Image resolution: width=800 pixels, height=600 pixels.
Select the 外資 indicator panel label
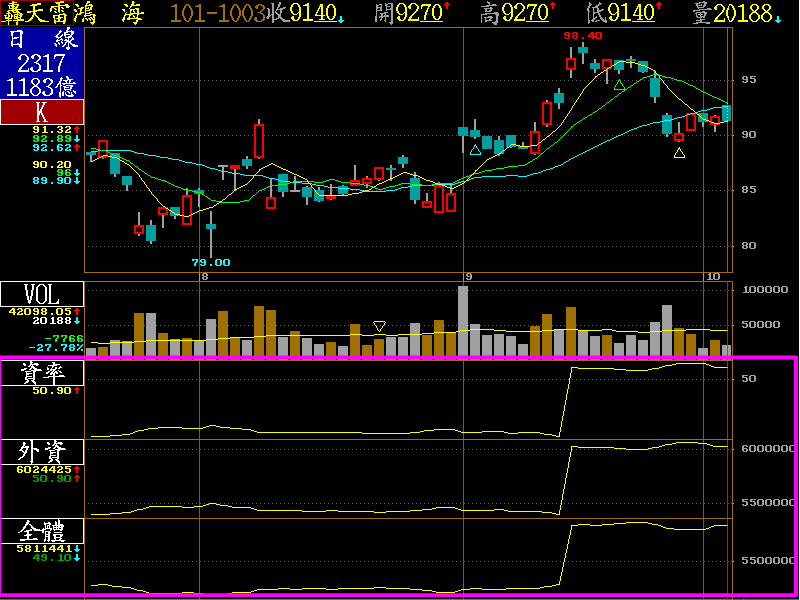click(42, 452)
